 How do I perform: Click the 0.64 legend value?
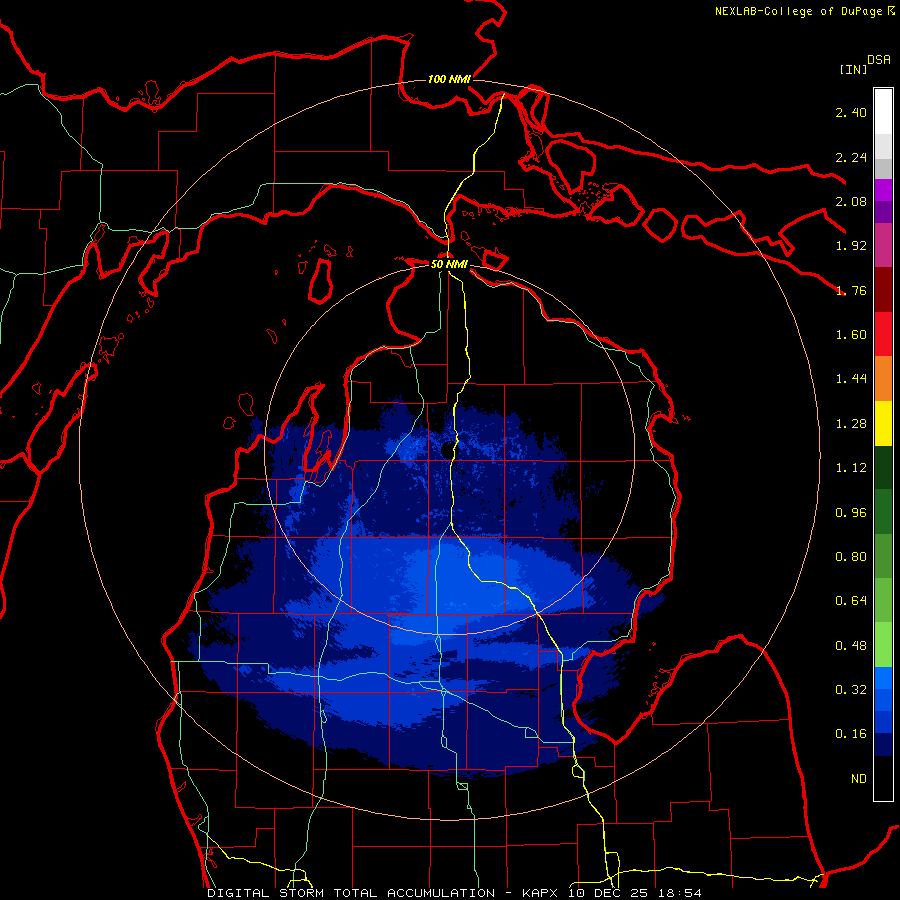pos(851,601)
